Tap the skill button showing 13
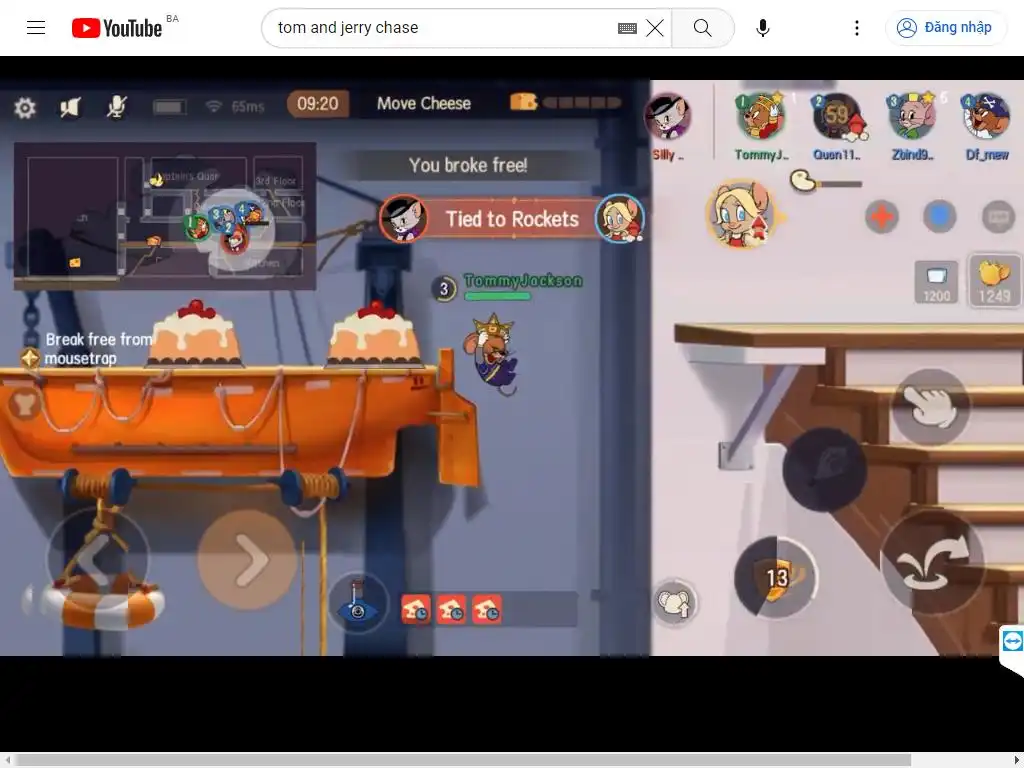Viewport: 1024px width, 768px height. click(x=776, y=577)
